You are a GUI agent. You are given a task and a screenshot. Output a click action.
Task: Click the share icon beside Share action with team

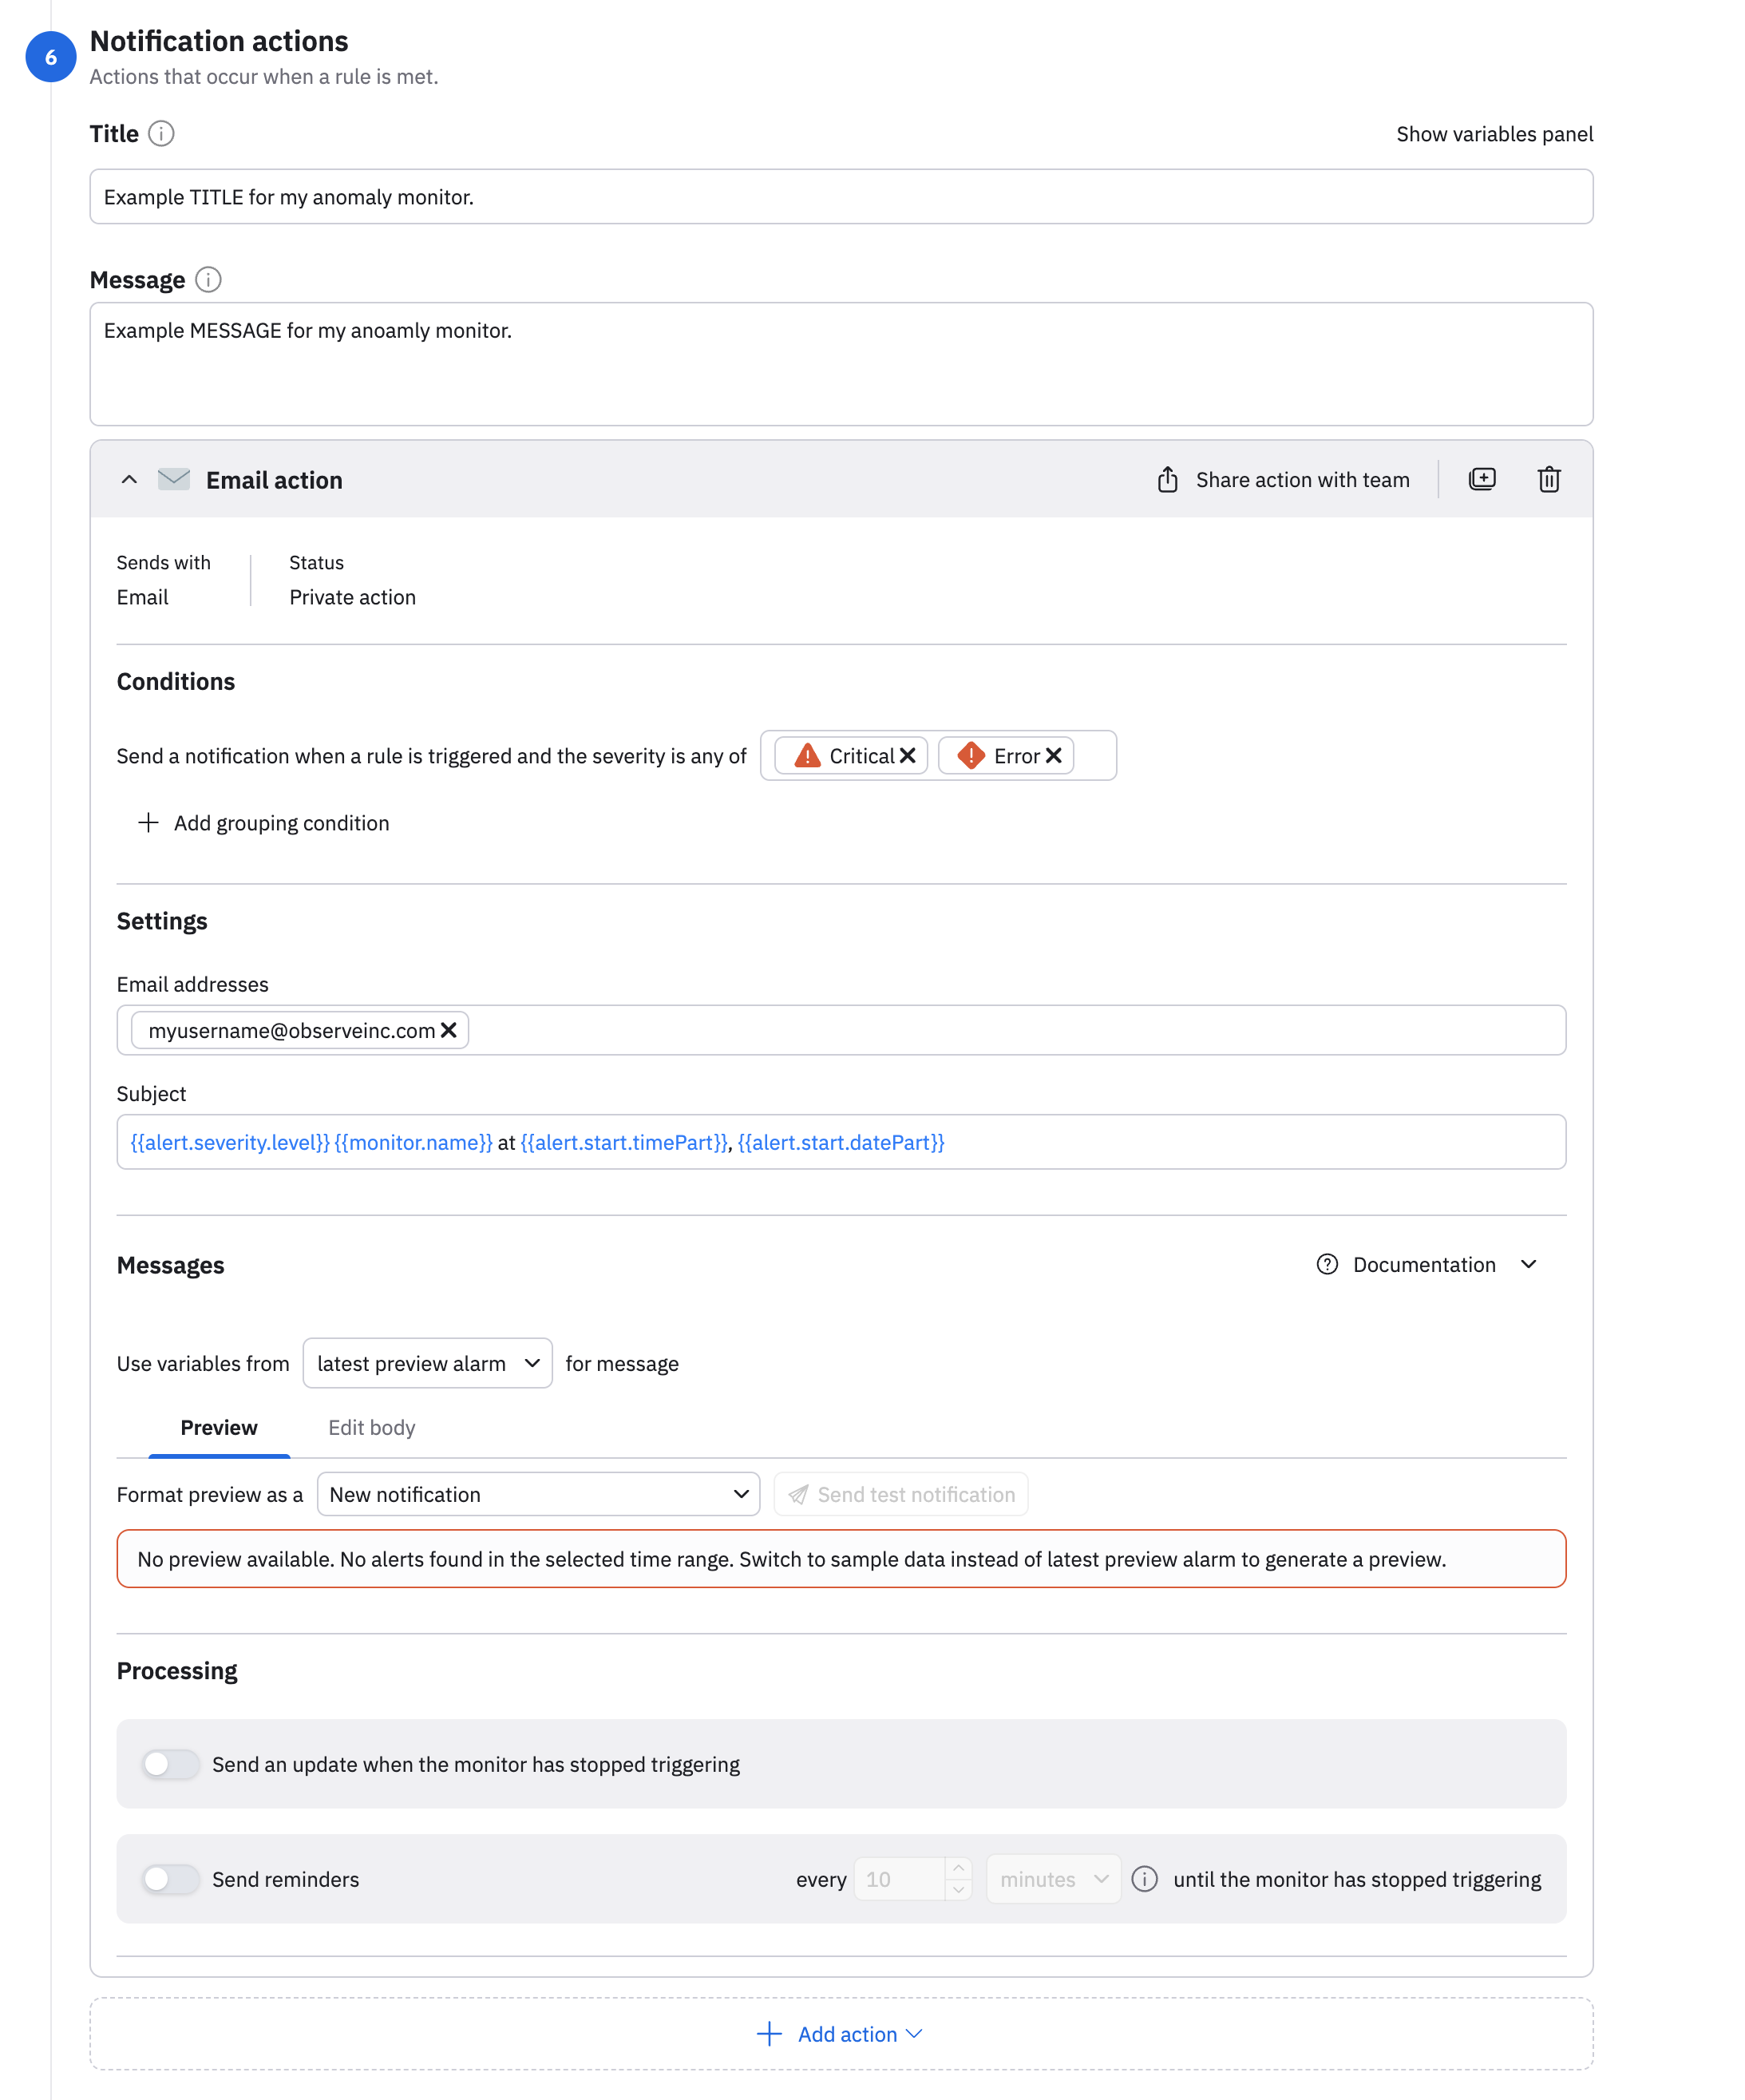(x=1167, y=479)
